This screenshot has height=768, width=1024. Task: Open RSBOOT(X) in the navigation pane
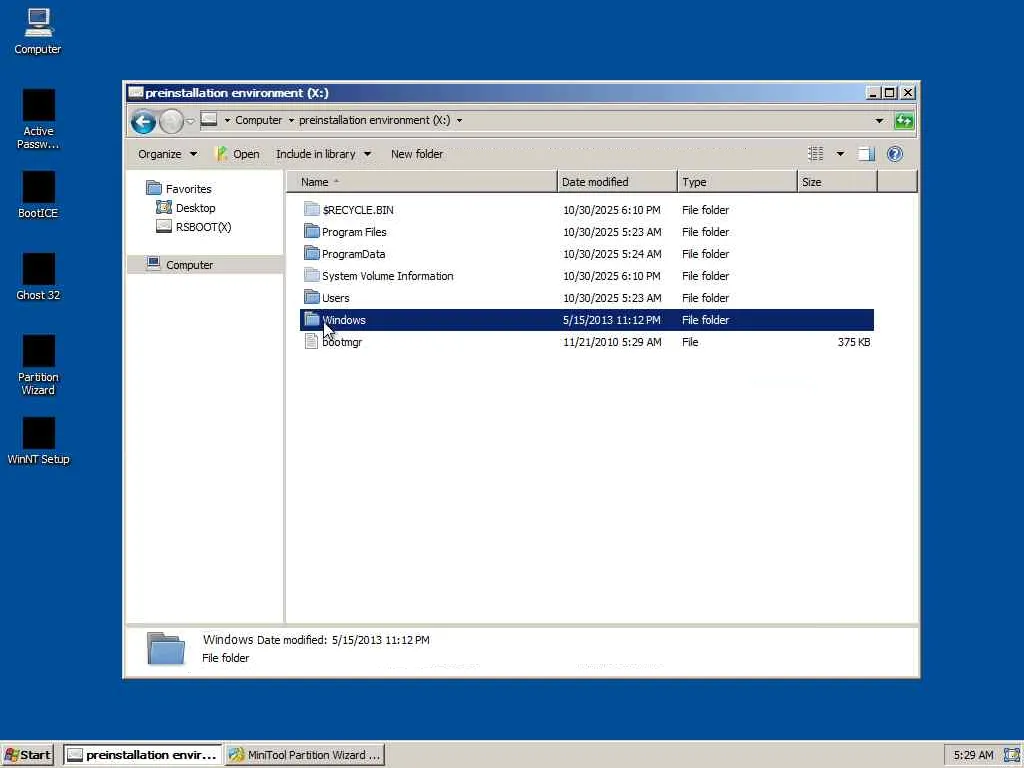tap(203, 227)
